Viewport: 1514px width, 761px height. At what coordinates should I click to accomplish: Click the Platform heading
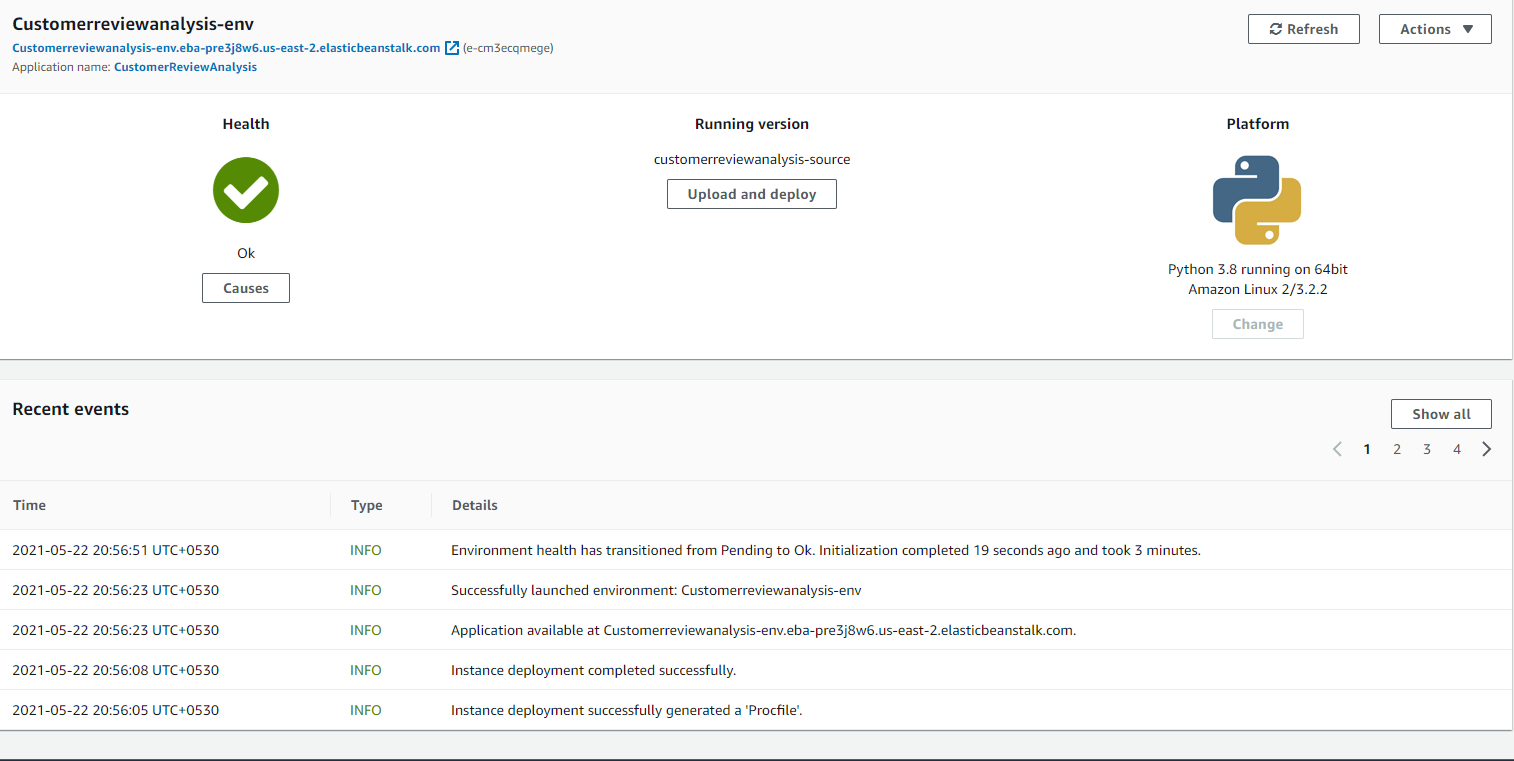click(x=1258, y=124)
